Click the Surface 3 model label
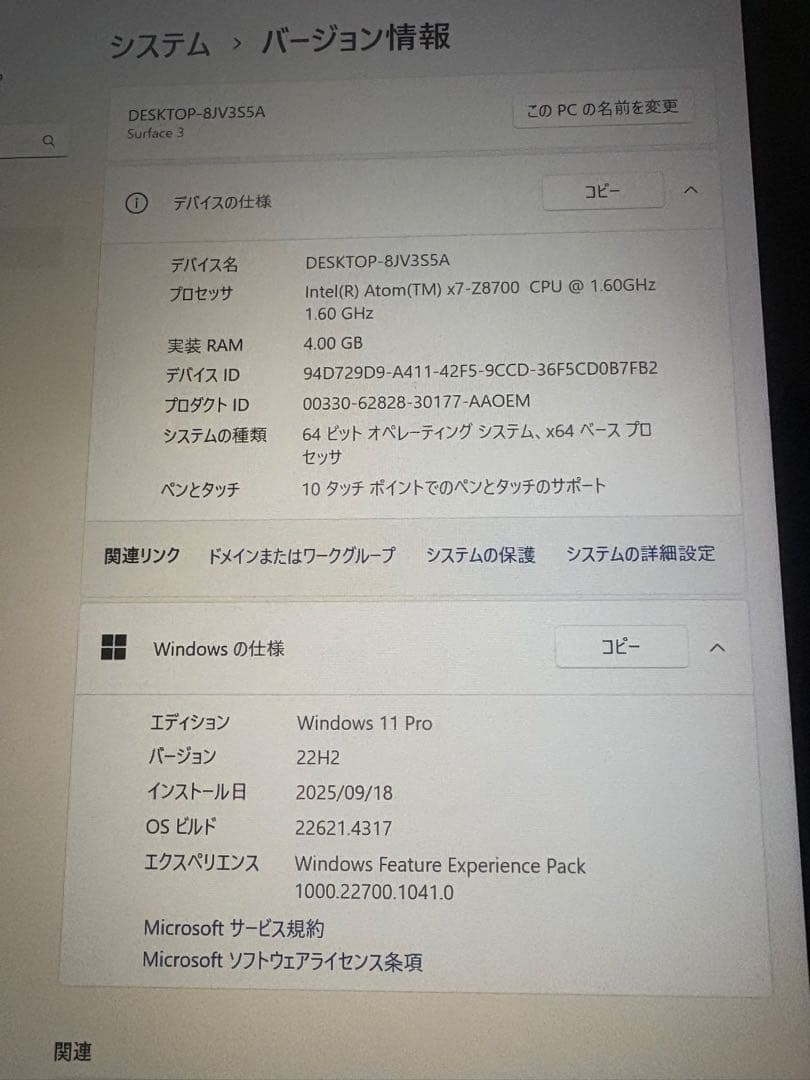The width and height of the screenshot is (810, 1080). (155, 133)
